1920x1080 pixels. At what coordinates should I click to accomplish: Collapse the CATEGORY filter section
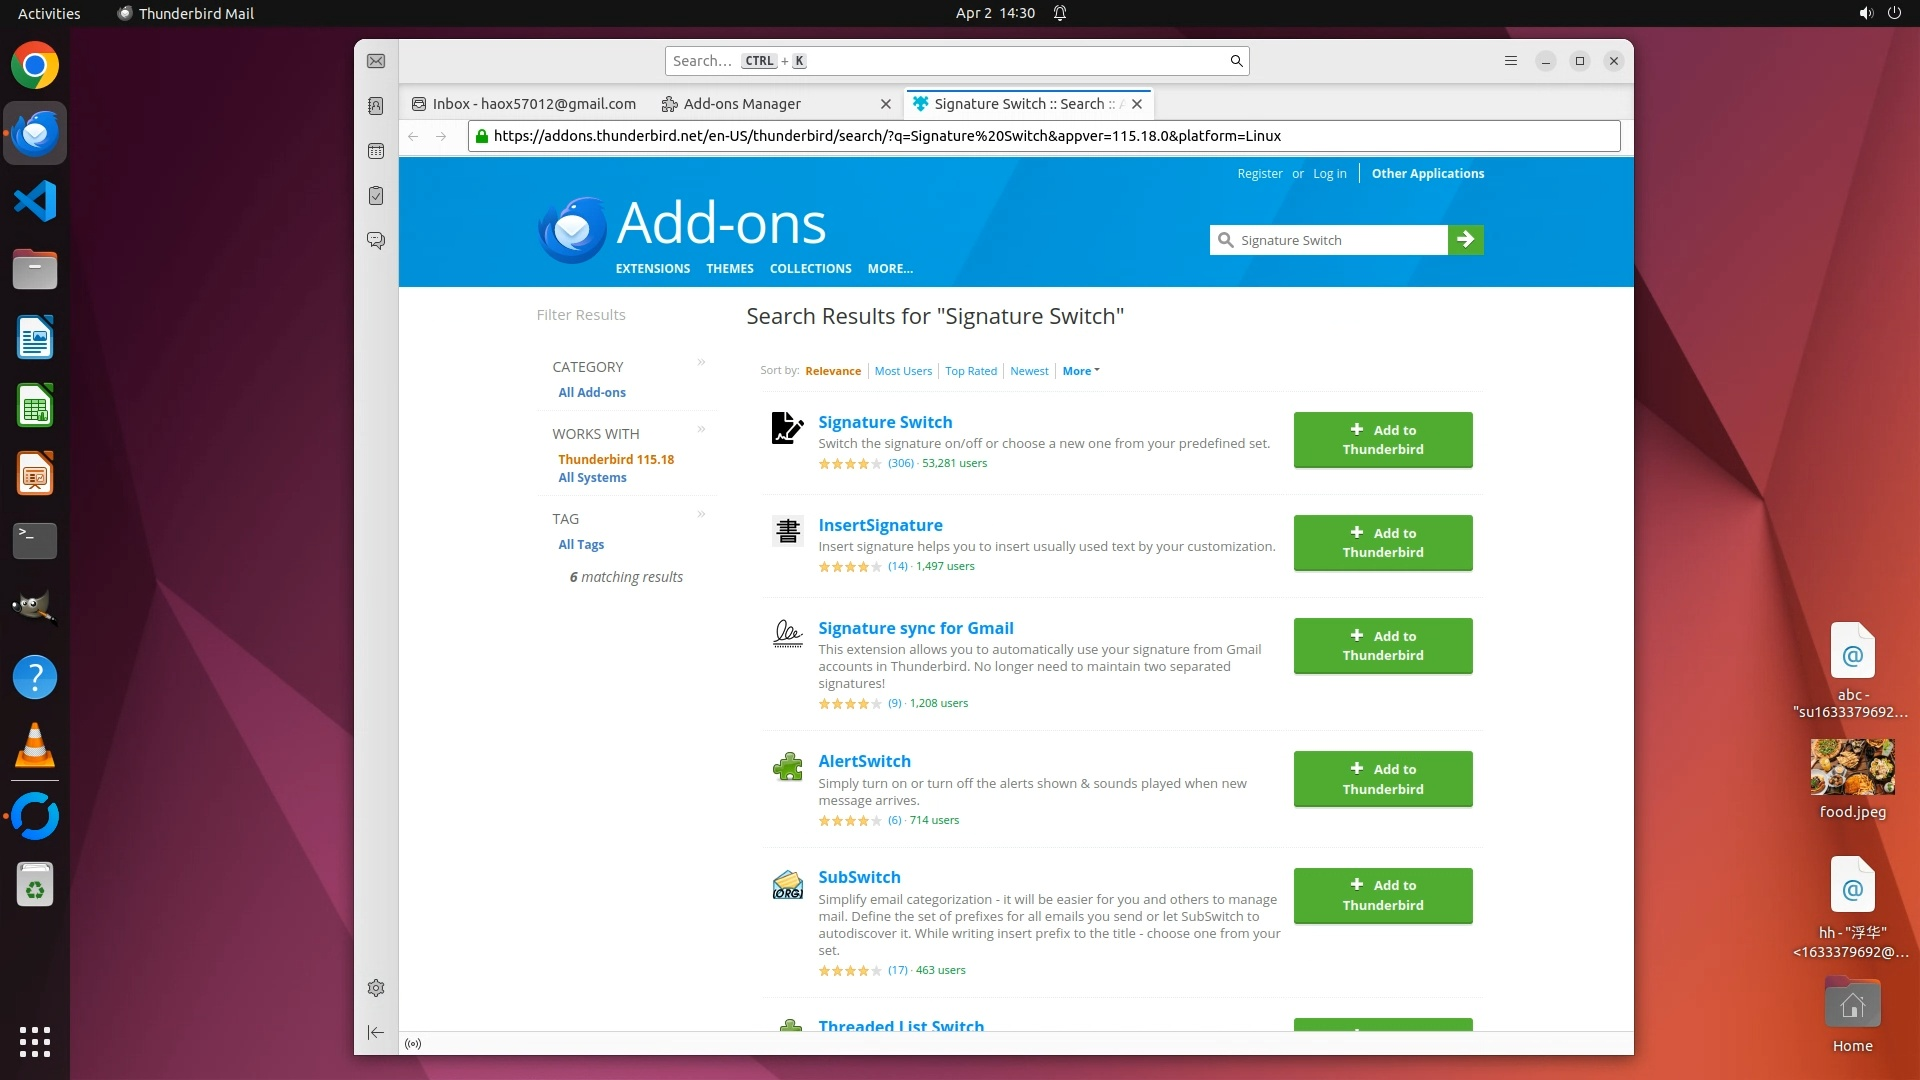[x=701, y=362]
